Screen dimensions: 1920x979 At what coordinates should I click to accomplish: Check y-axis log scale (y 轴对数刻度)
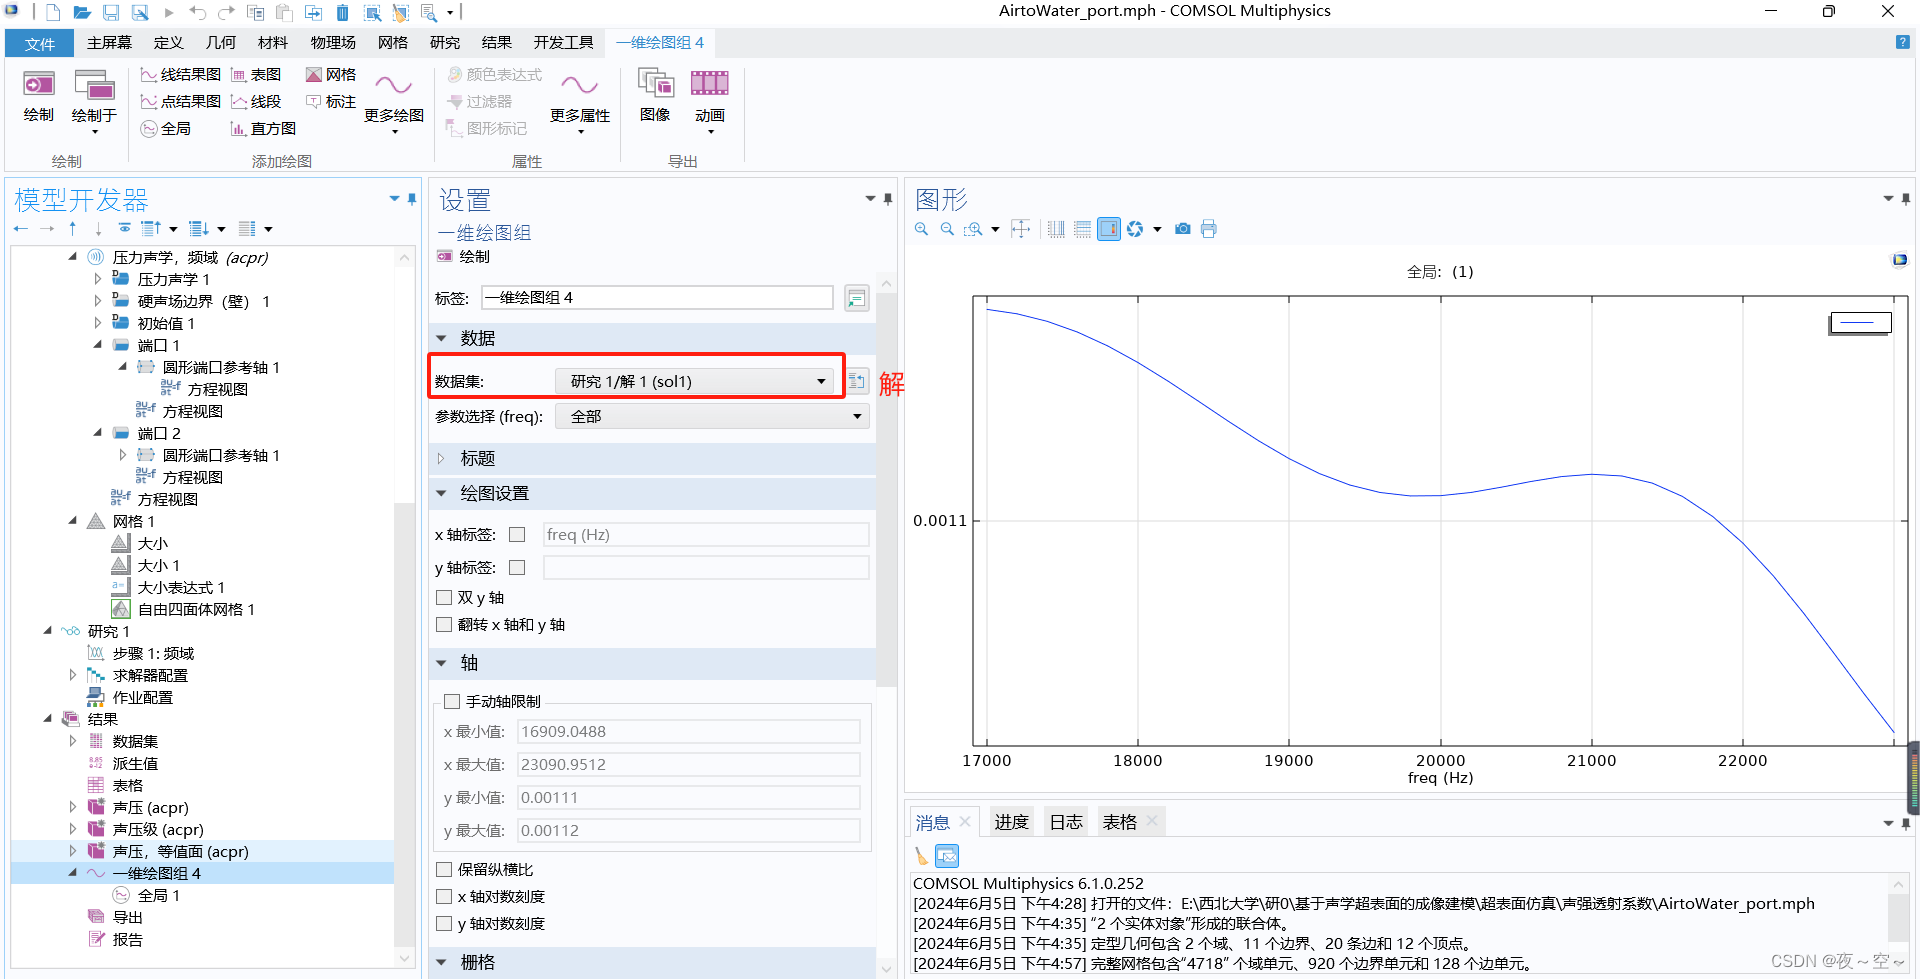click(444, 924)
